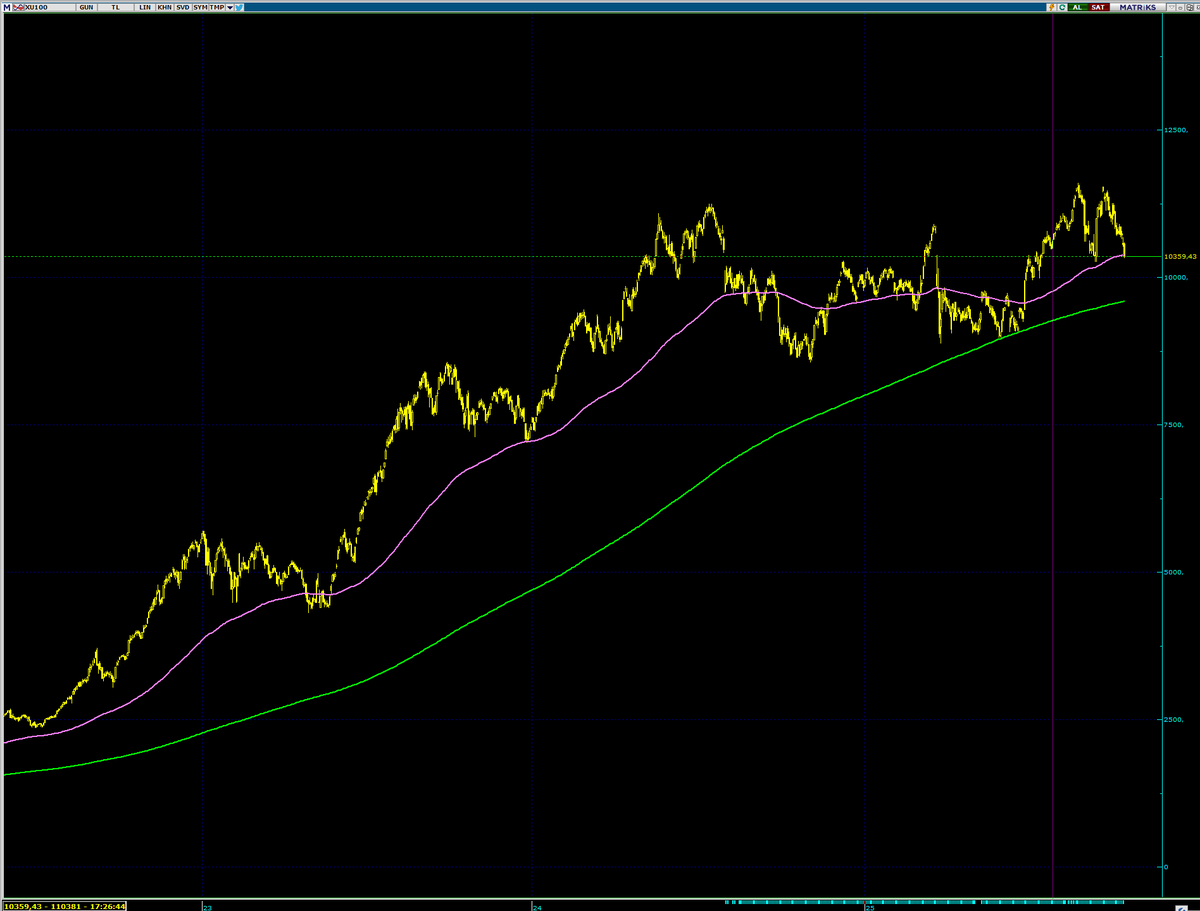Click the Matriks M logo icon
The image size is (1200, 911).
(x=6, y=7)
